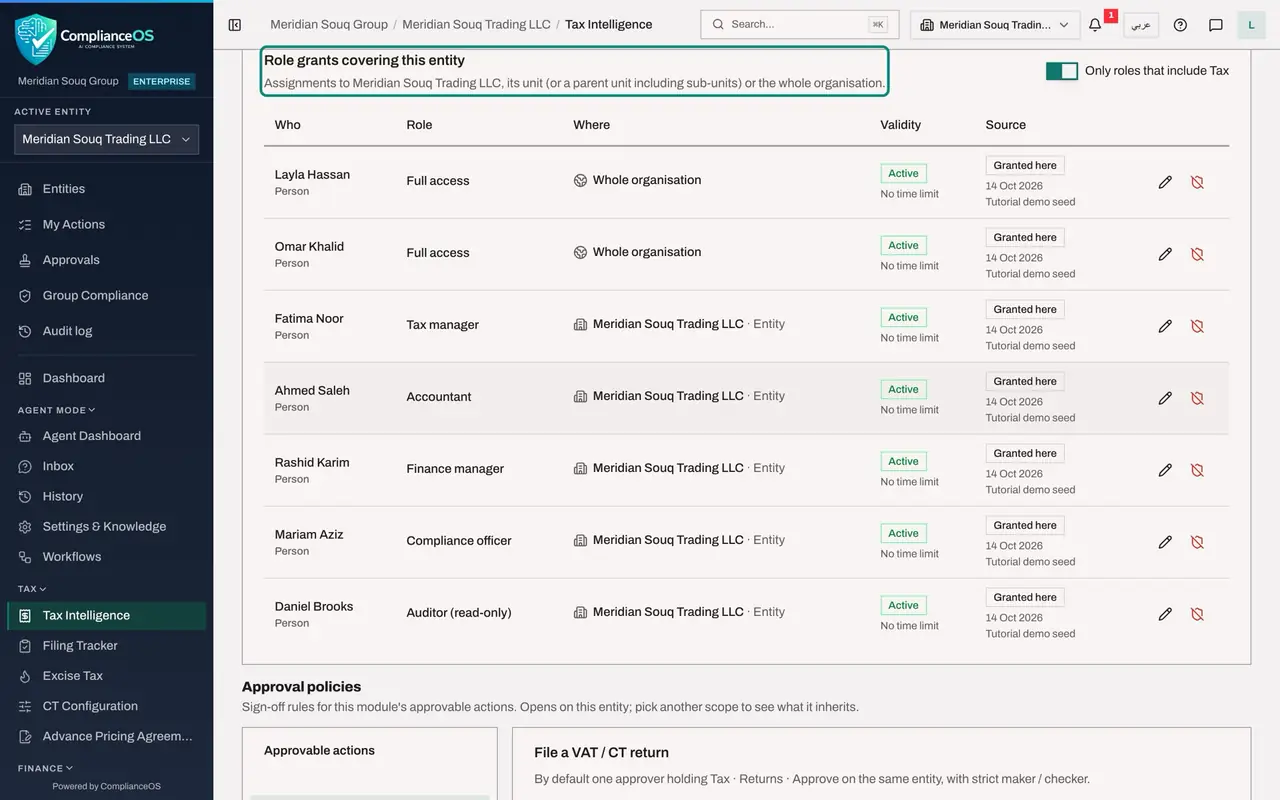Revoke Rashid Karim's role grant

click(1197, 470)
